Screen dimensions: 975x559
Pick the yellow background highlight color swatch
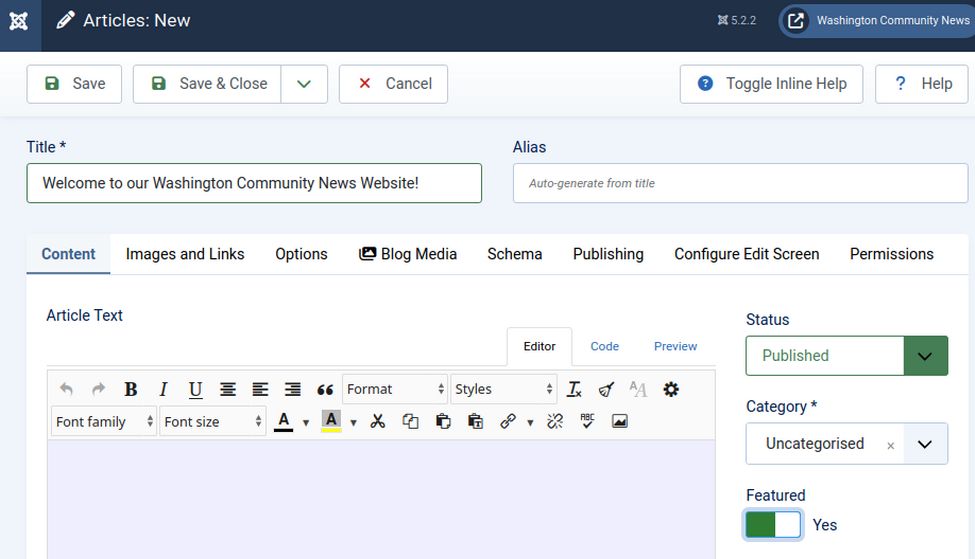(331, 421)
